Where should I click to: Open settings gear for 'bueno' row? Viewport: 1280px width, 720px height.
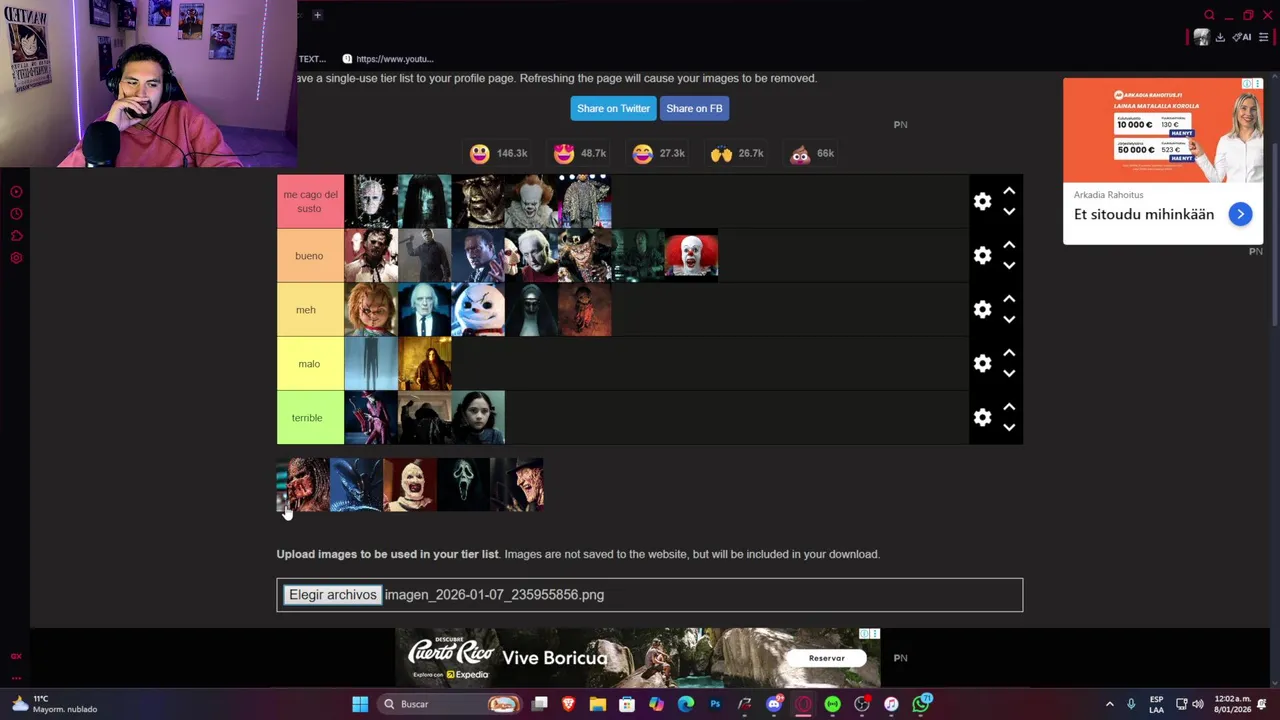coord(982,256)
